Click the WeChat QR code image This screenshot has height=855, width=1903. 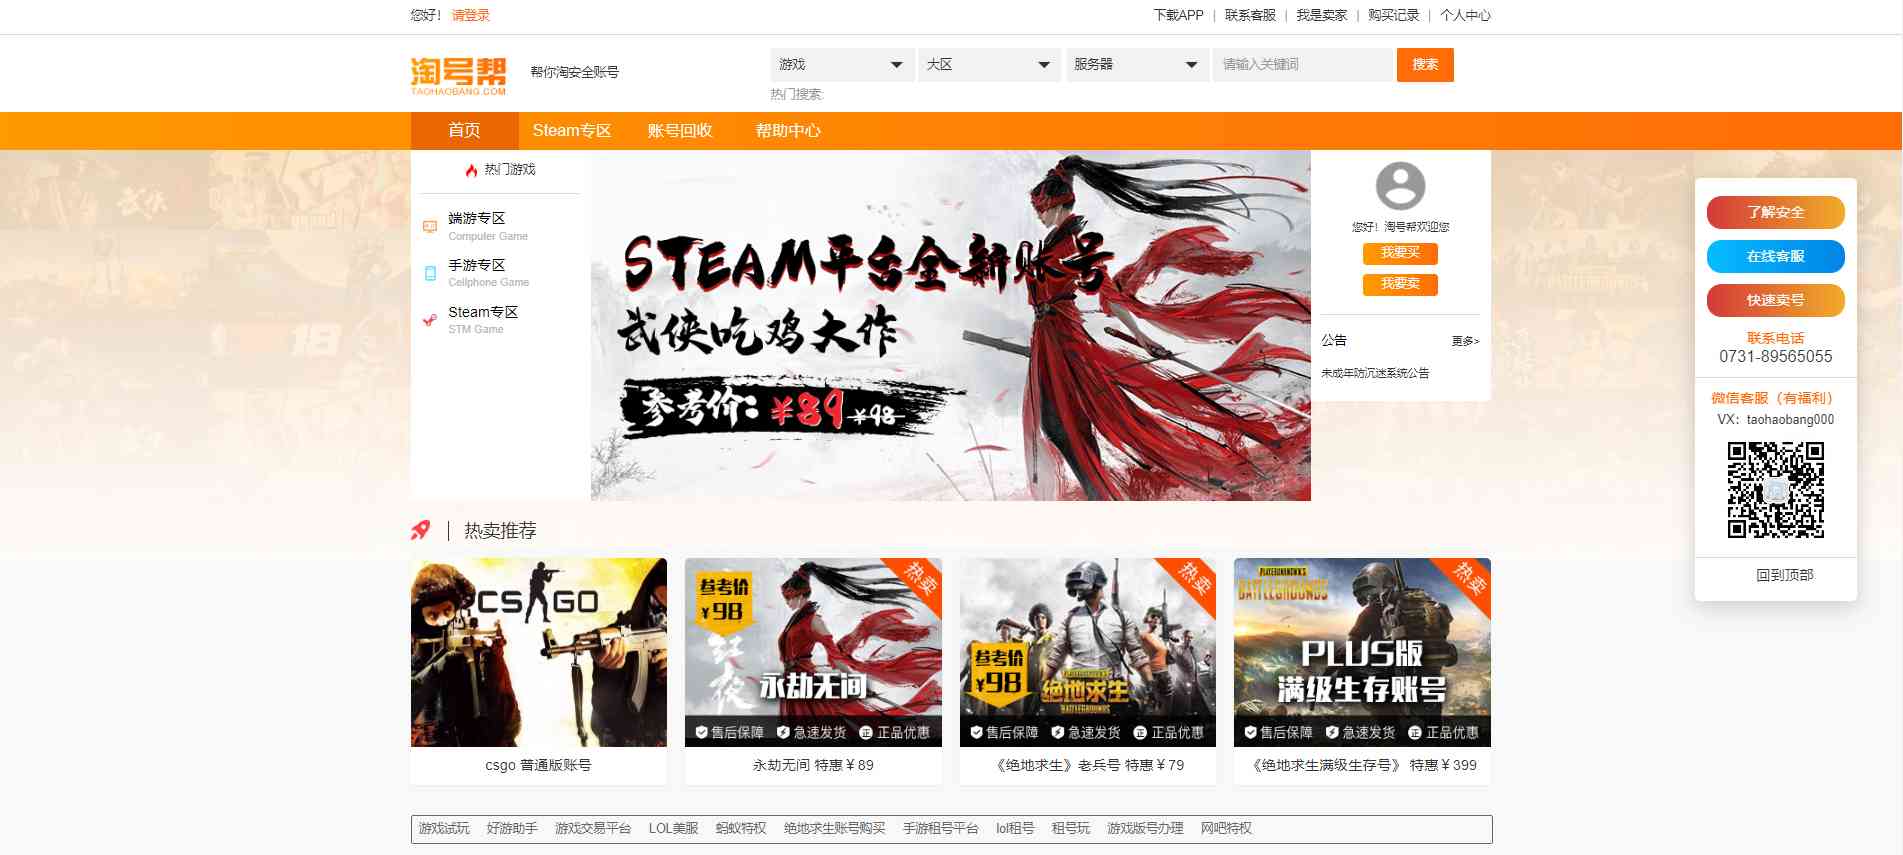click(1776, 490)
